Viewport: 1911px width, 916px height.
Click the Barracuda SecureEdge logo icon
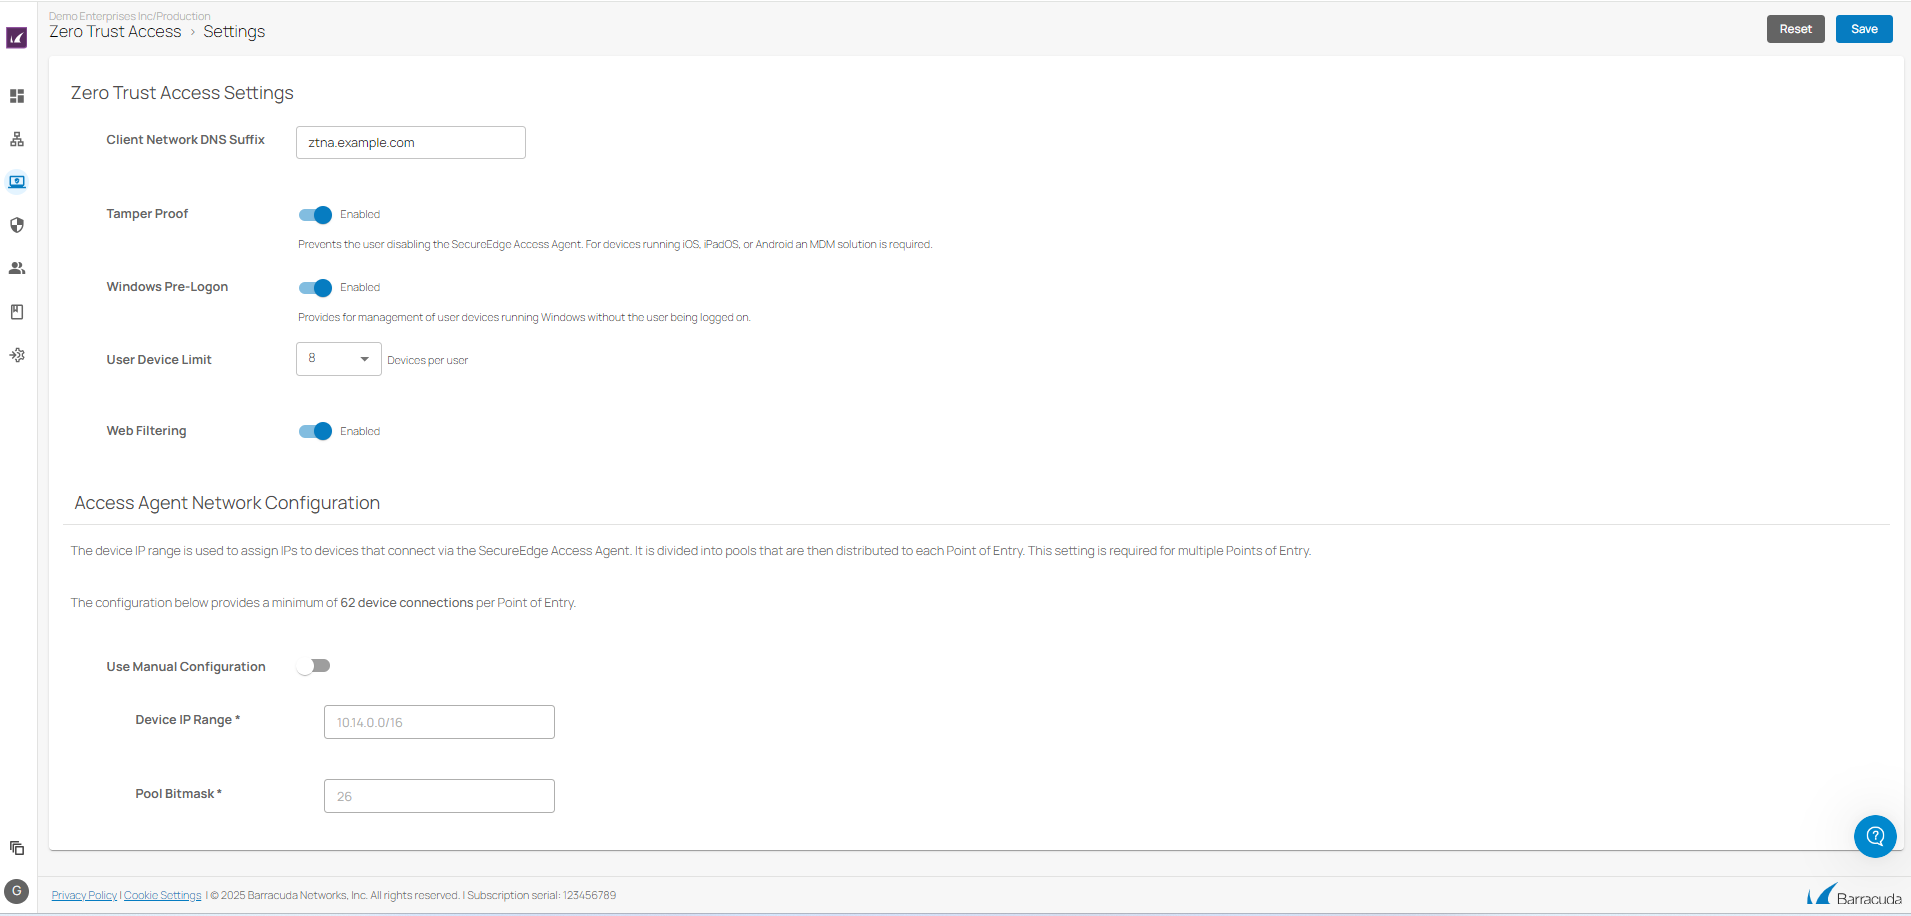(17, 38)
